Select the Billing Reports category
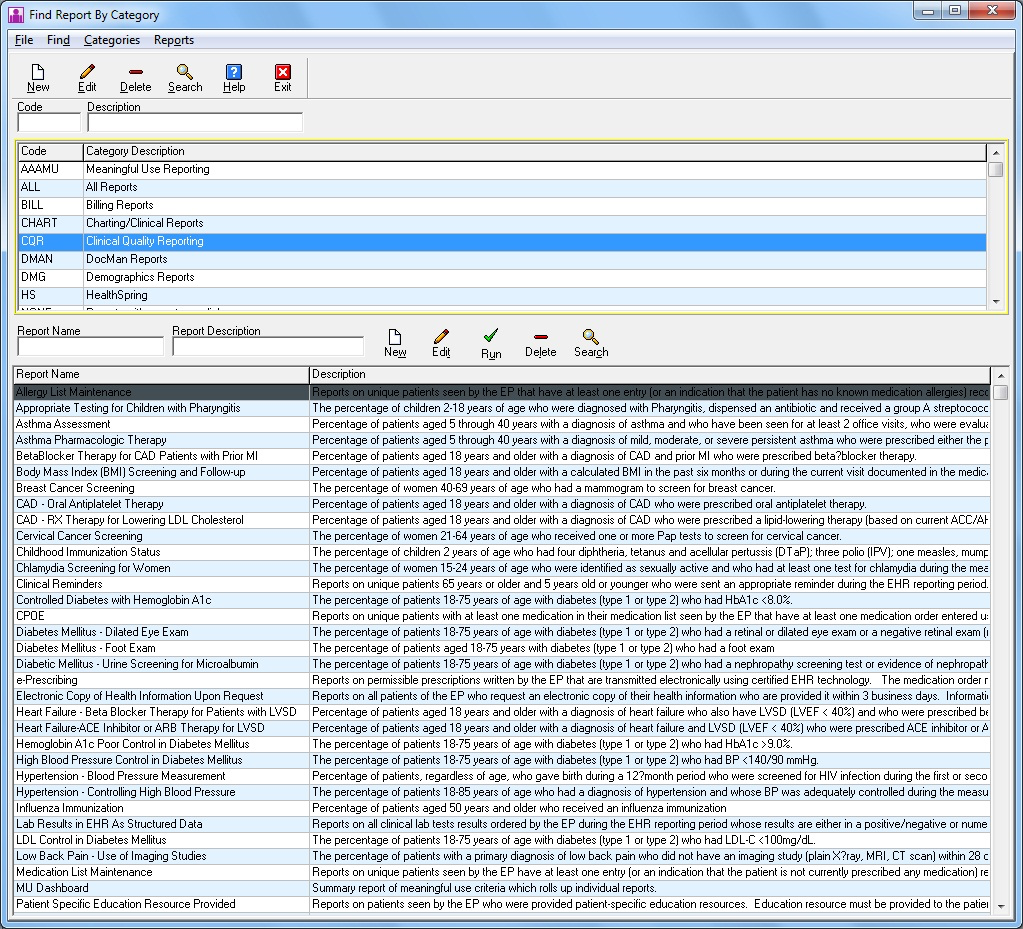The width and height of the screenshot is (1023, 929). point(502,205)
